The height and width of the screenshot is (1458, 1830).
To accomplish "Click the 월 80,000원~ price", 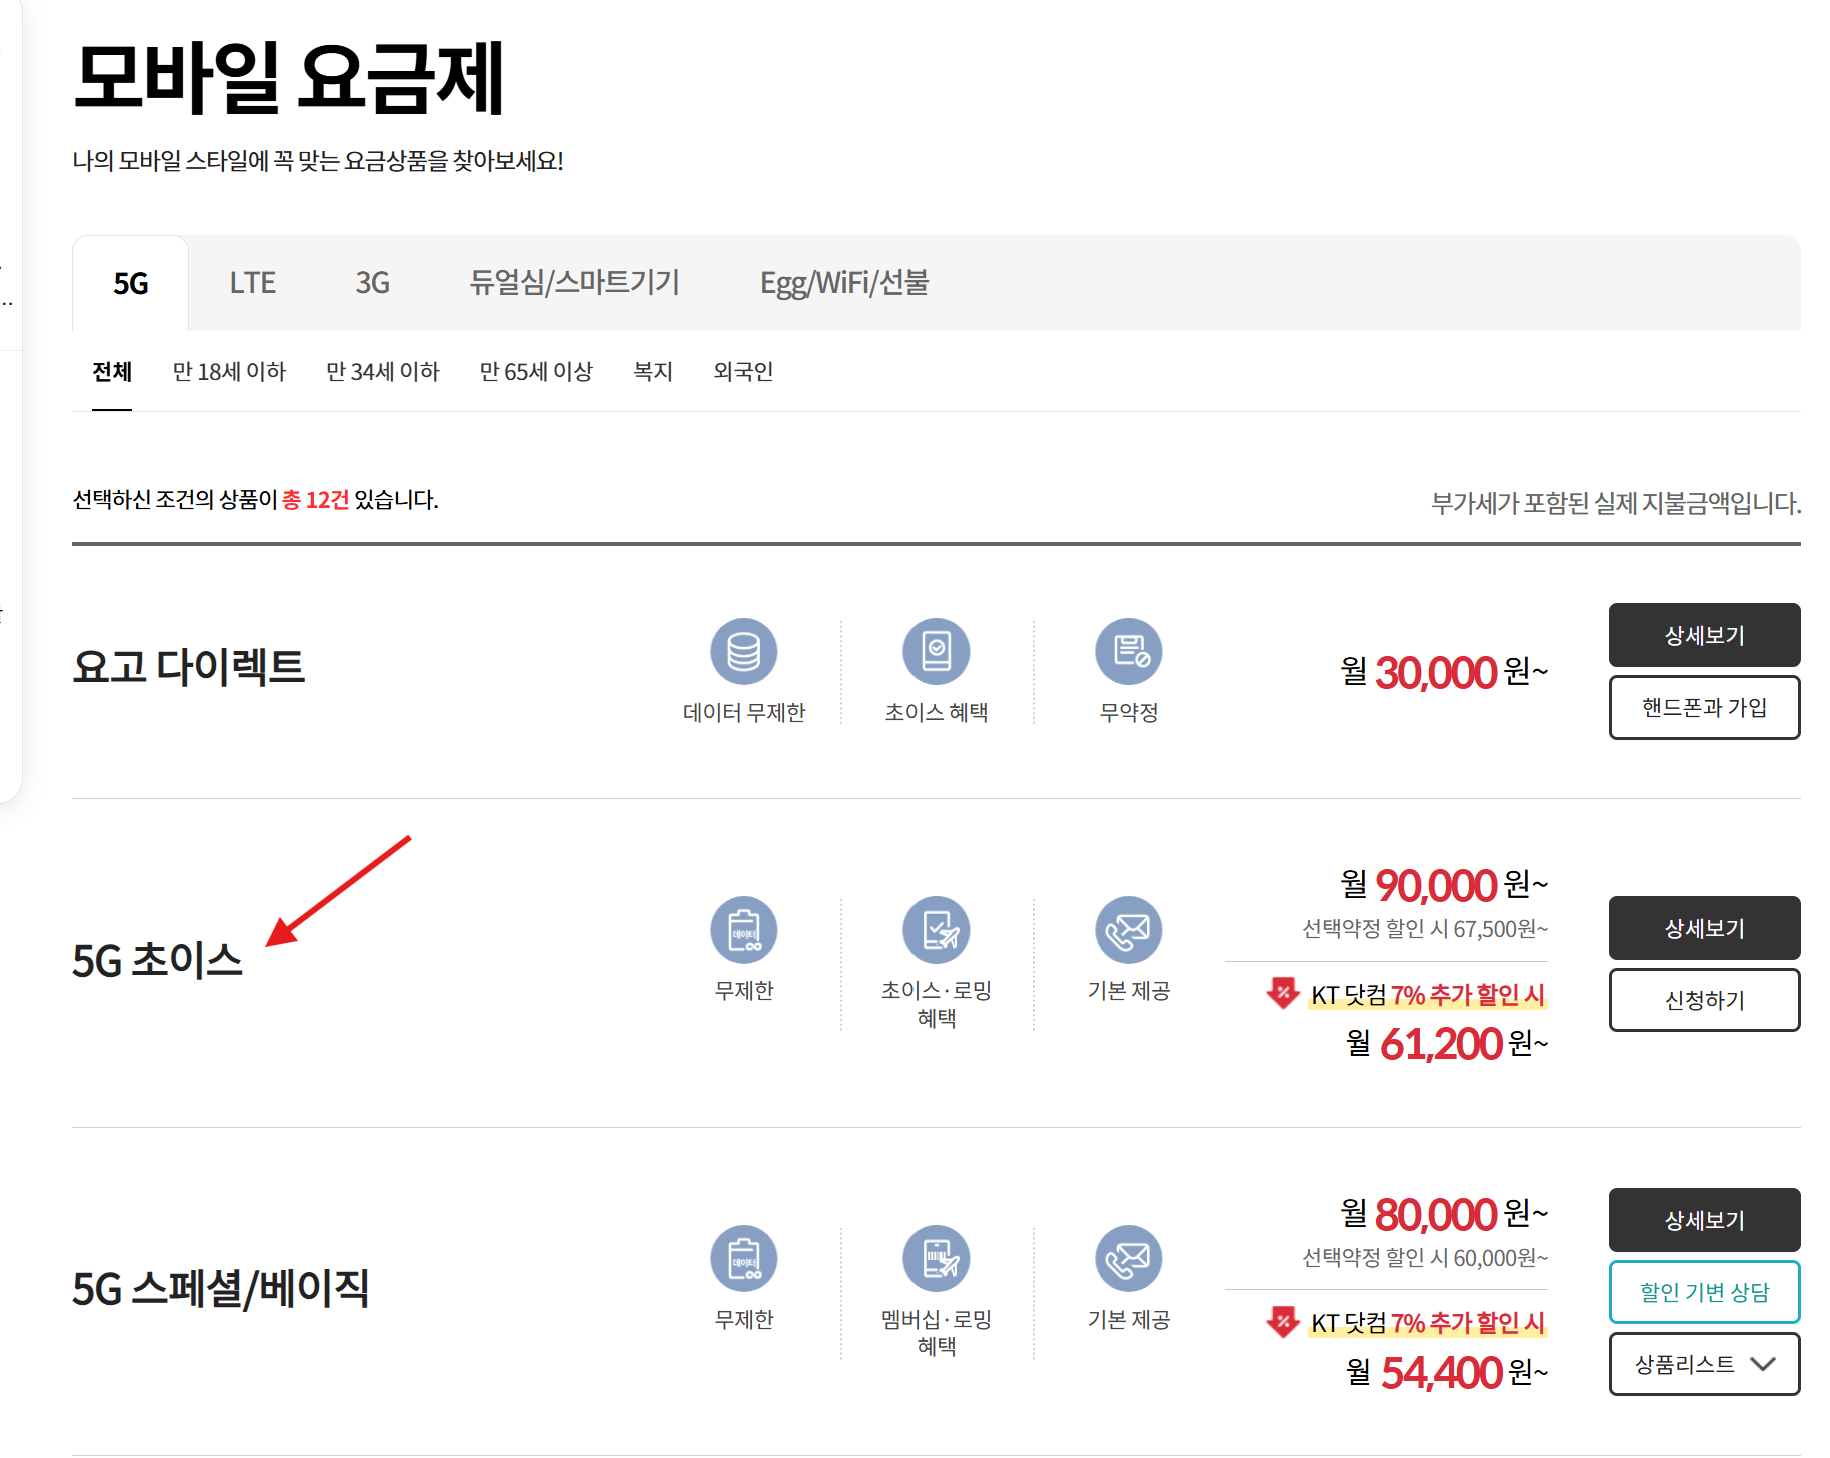I will [1444, 1214].
